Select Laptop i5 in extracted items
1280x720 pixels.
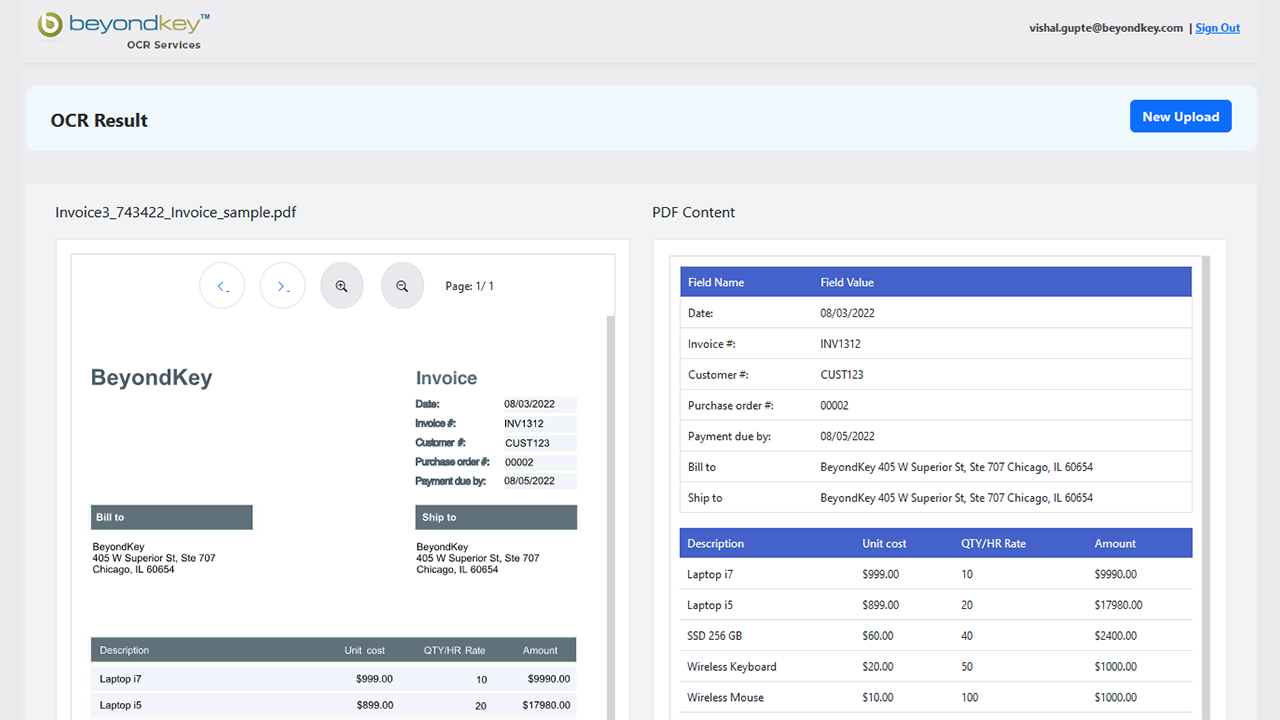pyautogui.click(x=710, y=605)
